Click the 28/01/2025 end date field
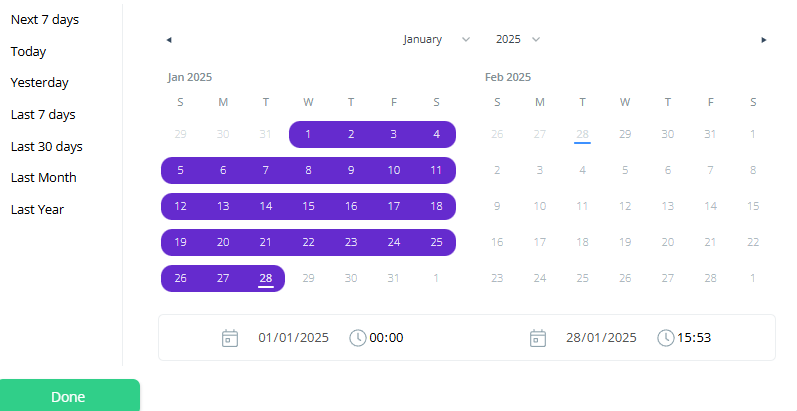This screenshot has width=797, height=411. tap(601, 338)
